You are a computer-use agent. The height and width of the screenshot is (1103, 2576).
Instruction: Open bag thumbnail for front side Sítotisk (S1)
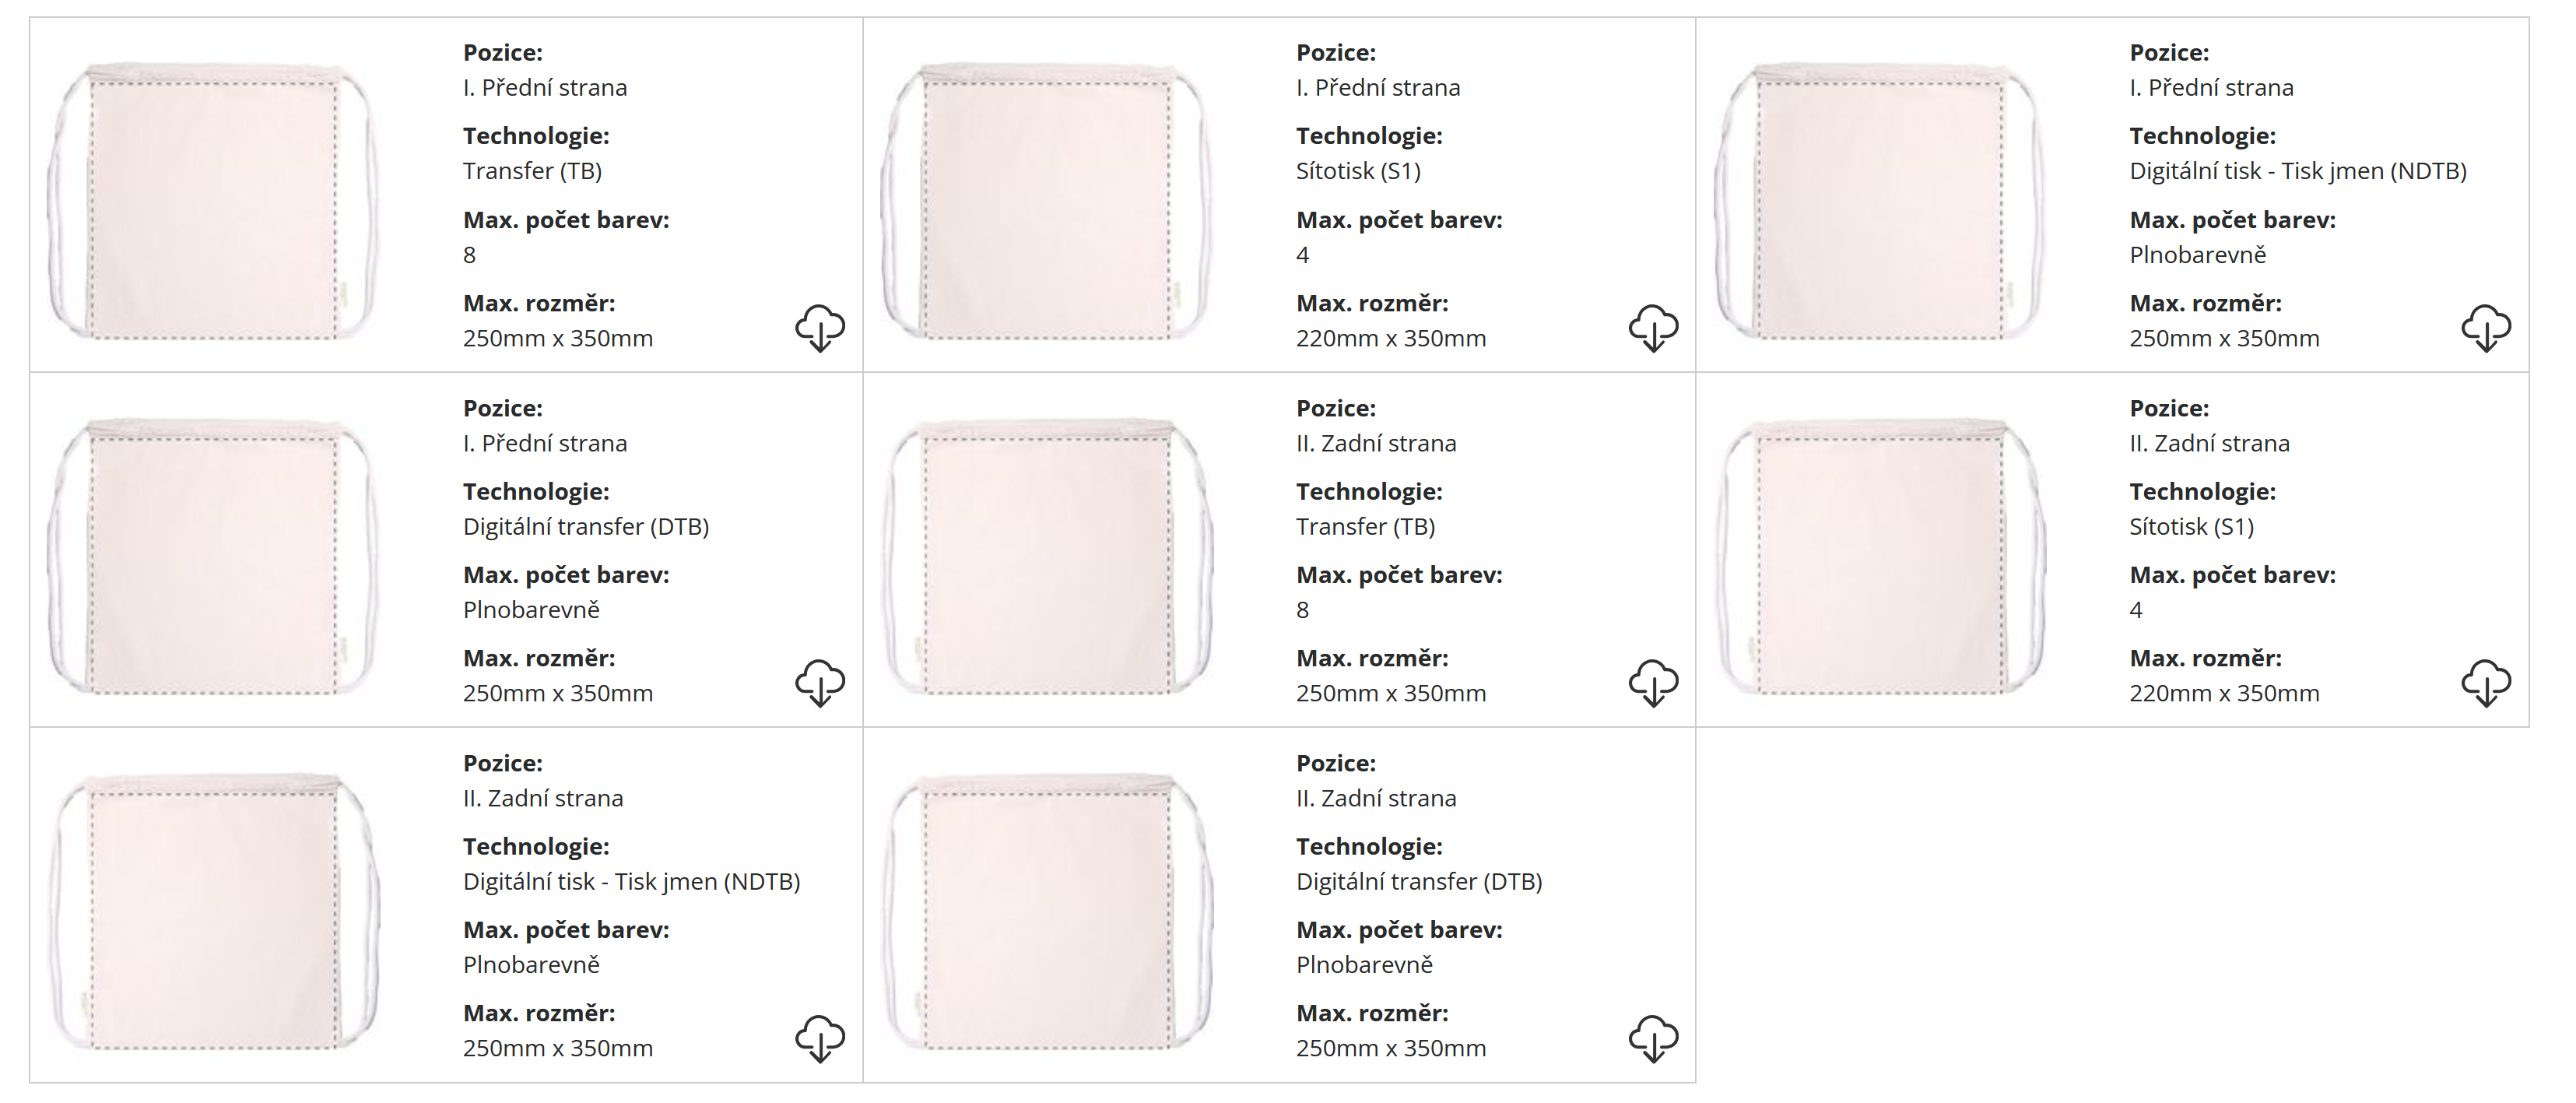[1046, 203]
